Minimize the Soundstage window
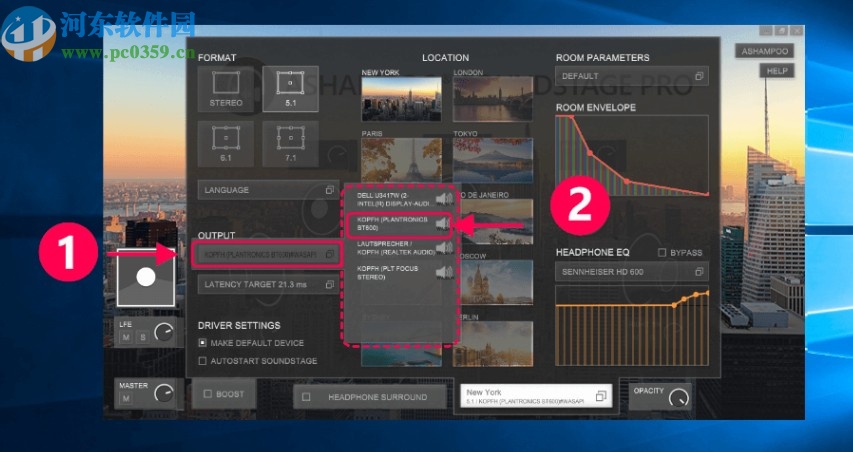 (x=766, y=31)
